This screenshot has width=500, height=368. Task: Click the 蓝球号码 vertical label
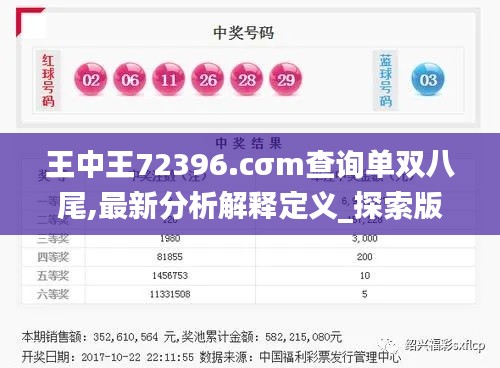pyautogui.click(x=386, y=80)
